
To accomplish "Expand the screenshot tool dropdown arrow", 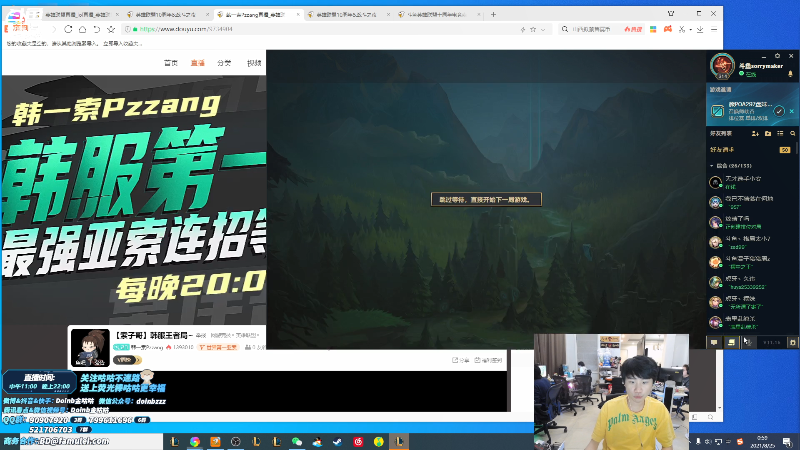I will pyautogui.click(x=690, y=30).
